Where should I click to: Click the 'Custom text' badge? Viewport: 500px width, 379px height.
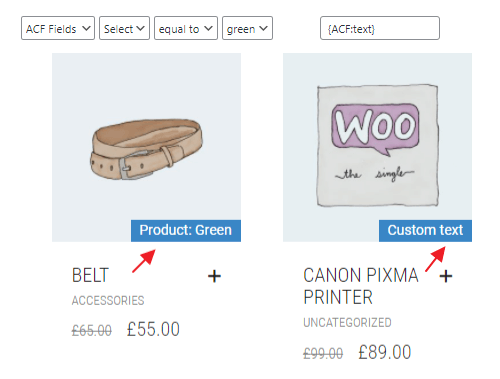click(425, 231)
